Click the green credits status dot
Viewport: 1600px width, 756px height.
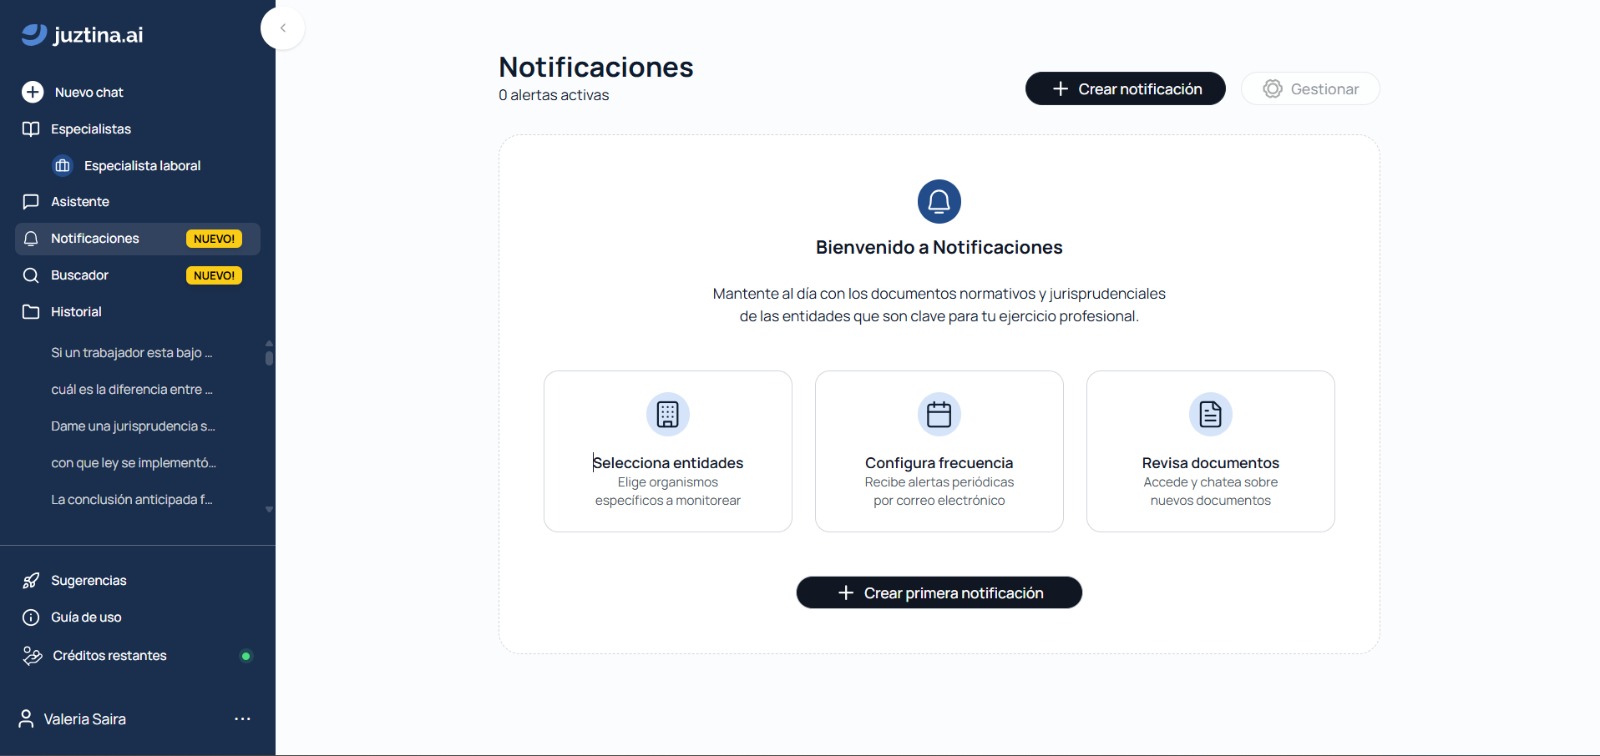tap(246, 656)
